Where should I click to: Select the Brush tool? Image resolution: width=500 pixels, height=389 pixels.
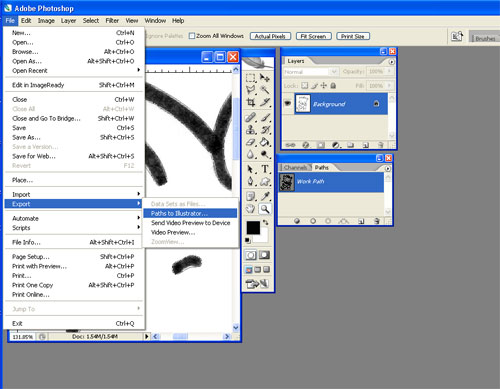[265, 117]
